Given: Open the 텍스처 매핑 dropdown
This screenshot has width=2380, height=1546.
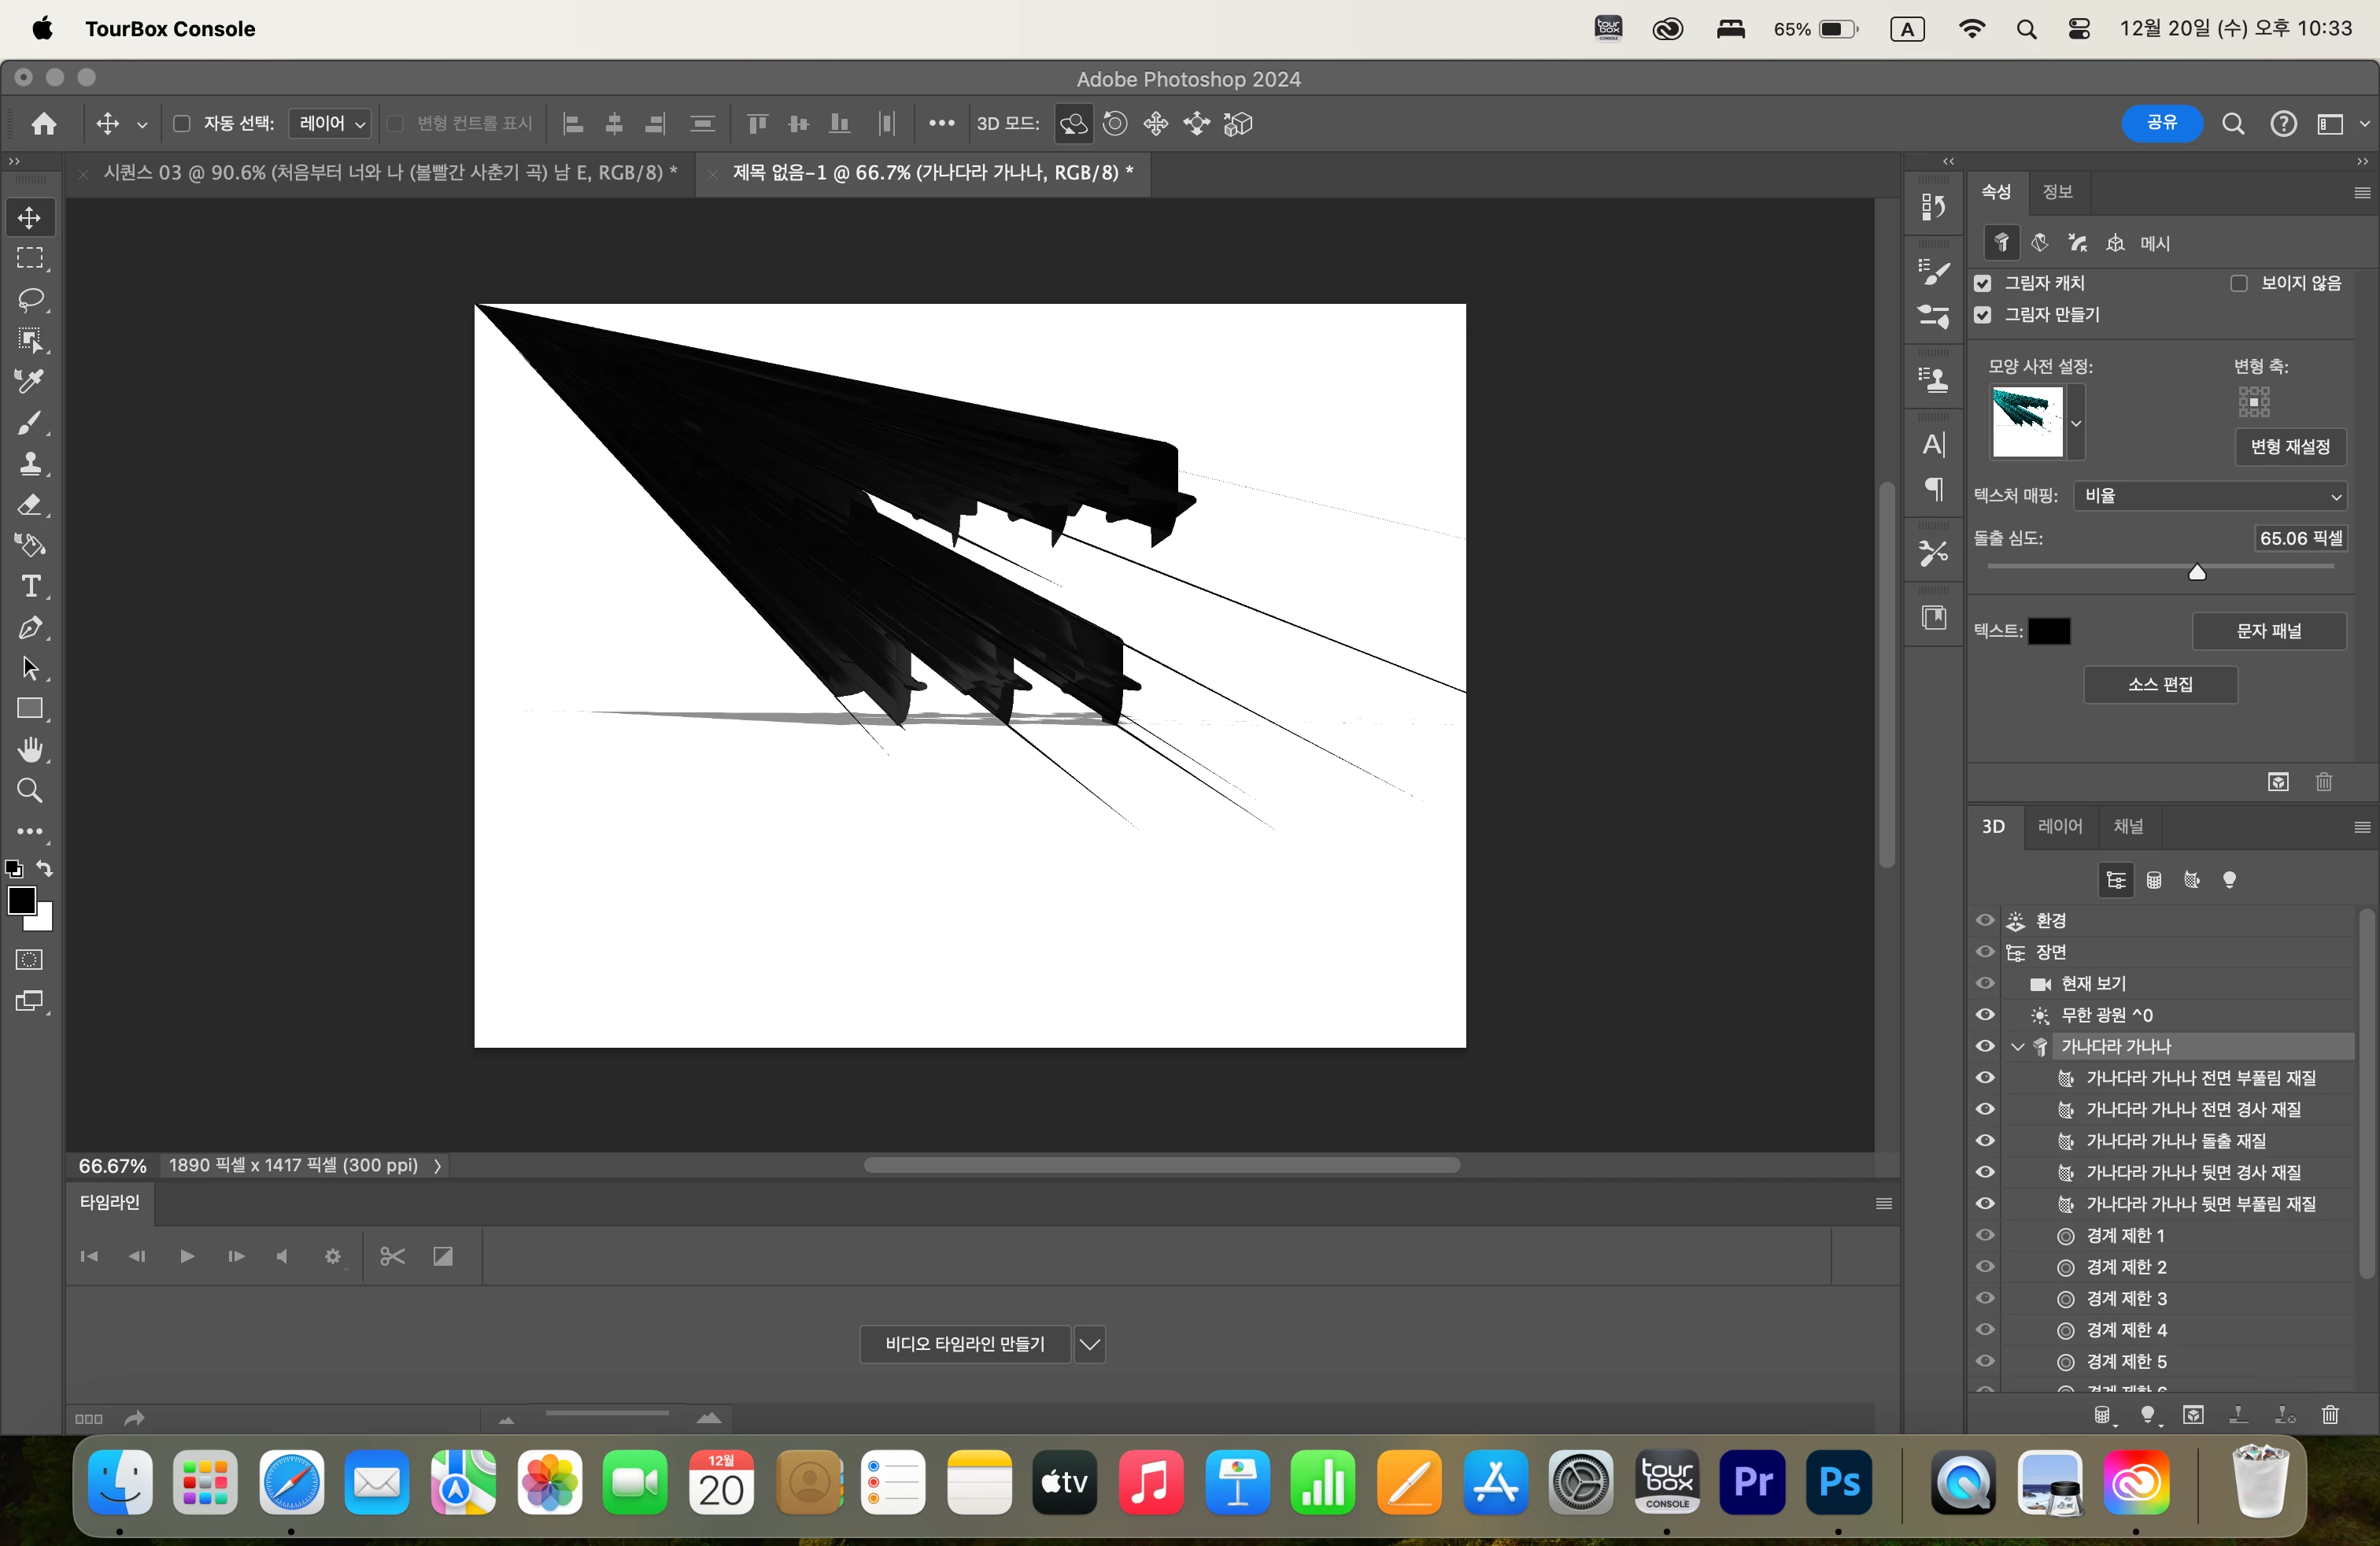Looking at the screenshot, I should pyautogui.click(x=2210, y=496).
